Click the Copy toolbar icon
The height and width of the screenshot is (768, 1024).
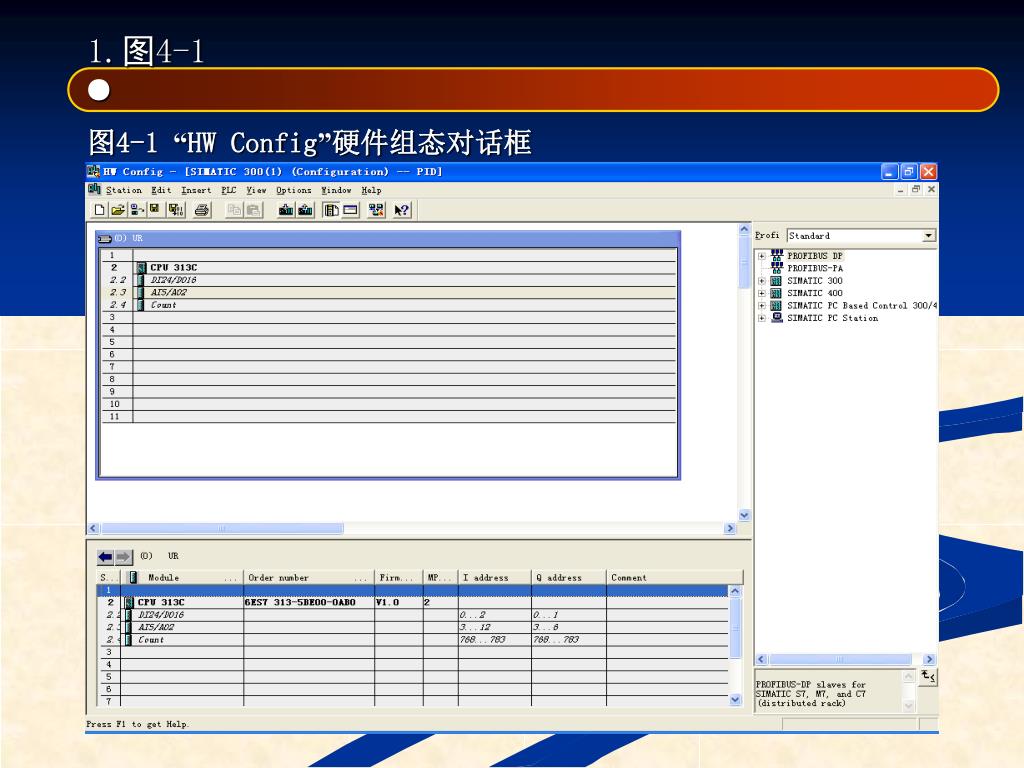click(x=234, y=210)
